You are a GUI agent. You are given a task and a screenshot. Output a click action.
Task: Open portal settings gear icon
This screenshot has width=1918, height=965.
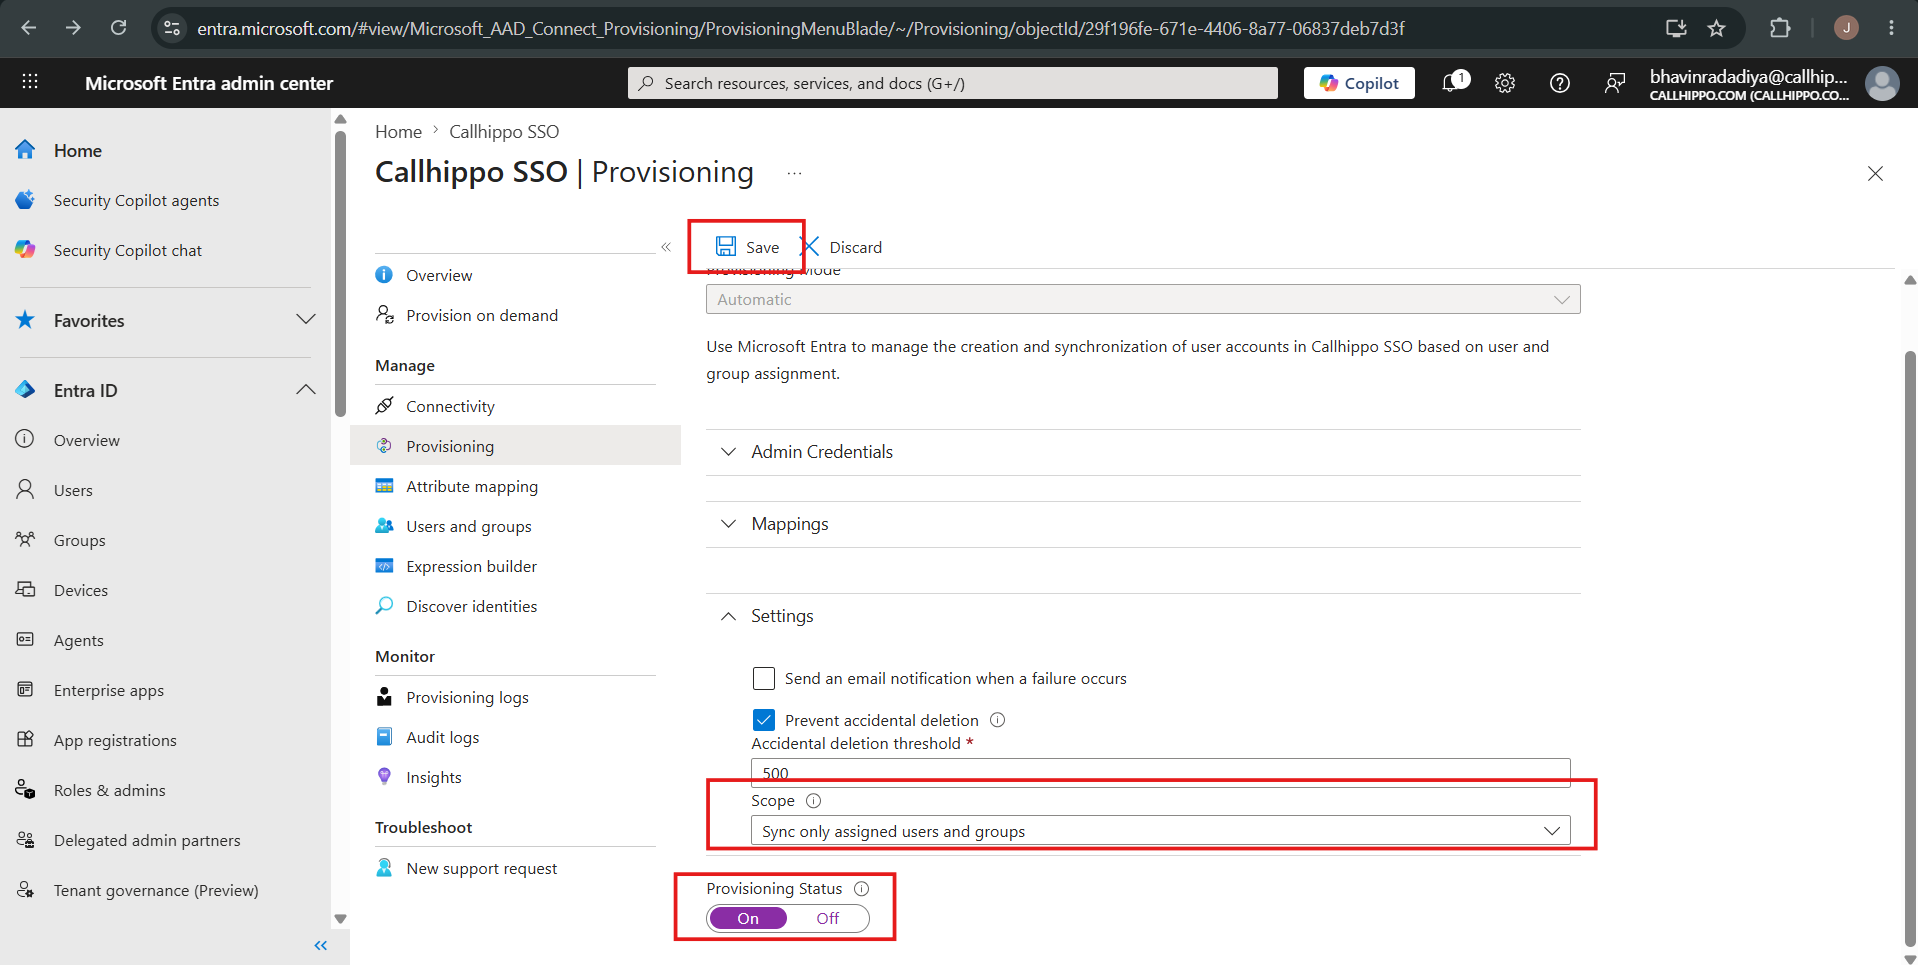(x=1505, y=83)
